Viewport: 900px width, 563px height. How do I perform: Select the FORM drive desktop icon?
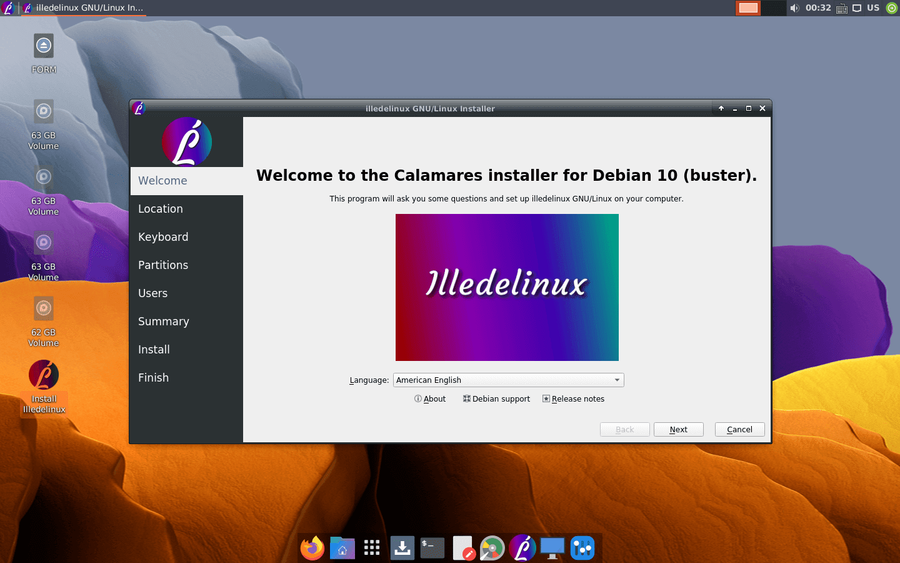tap(44, 52)
